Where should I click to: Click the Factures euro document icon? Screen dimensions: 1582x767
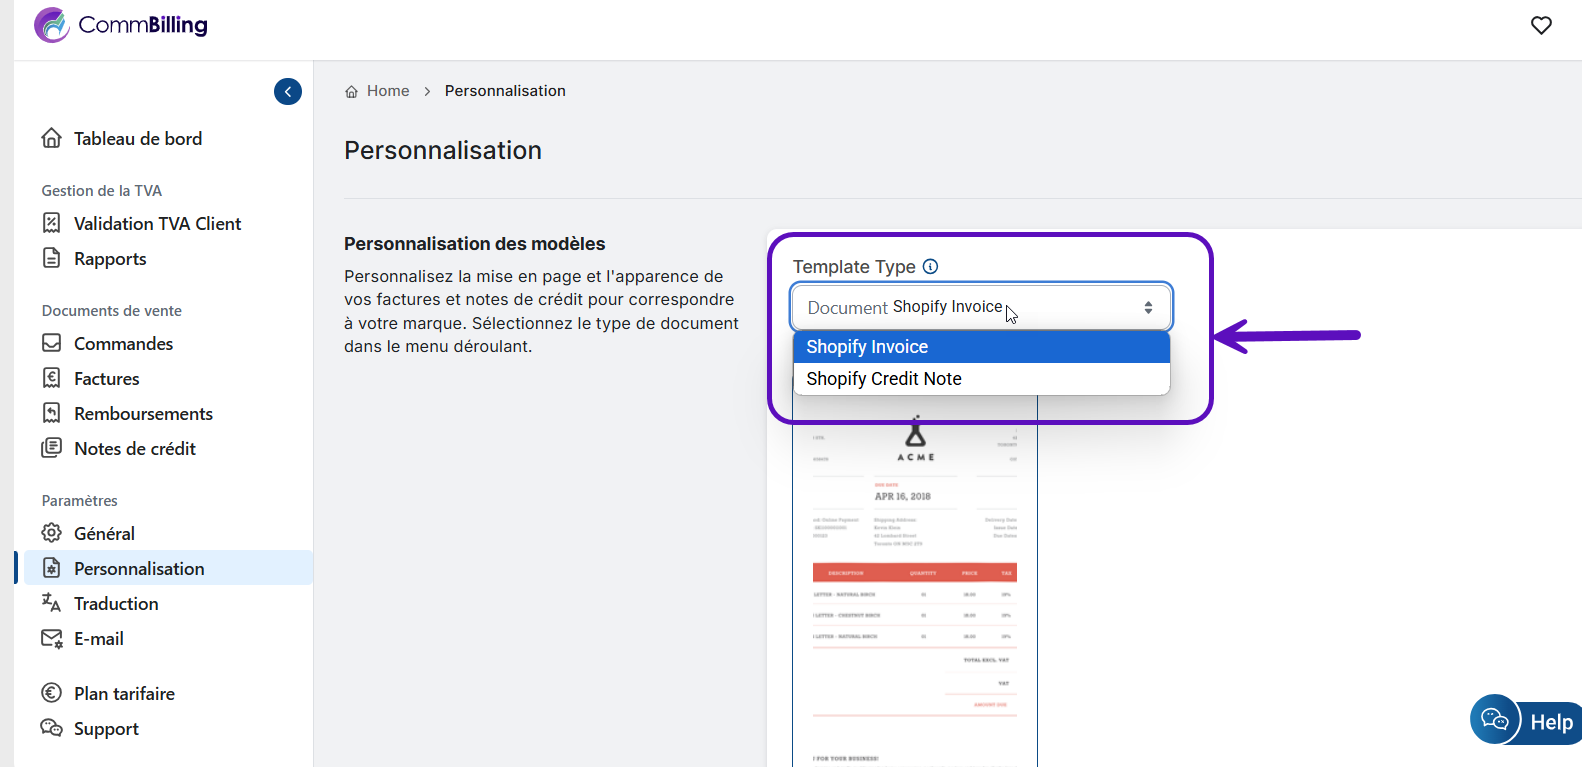[x=52, y=378]
